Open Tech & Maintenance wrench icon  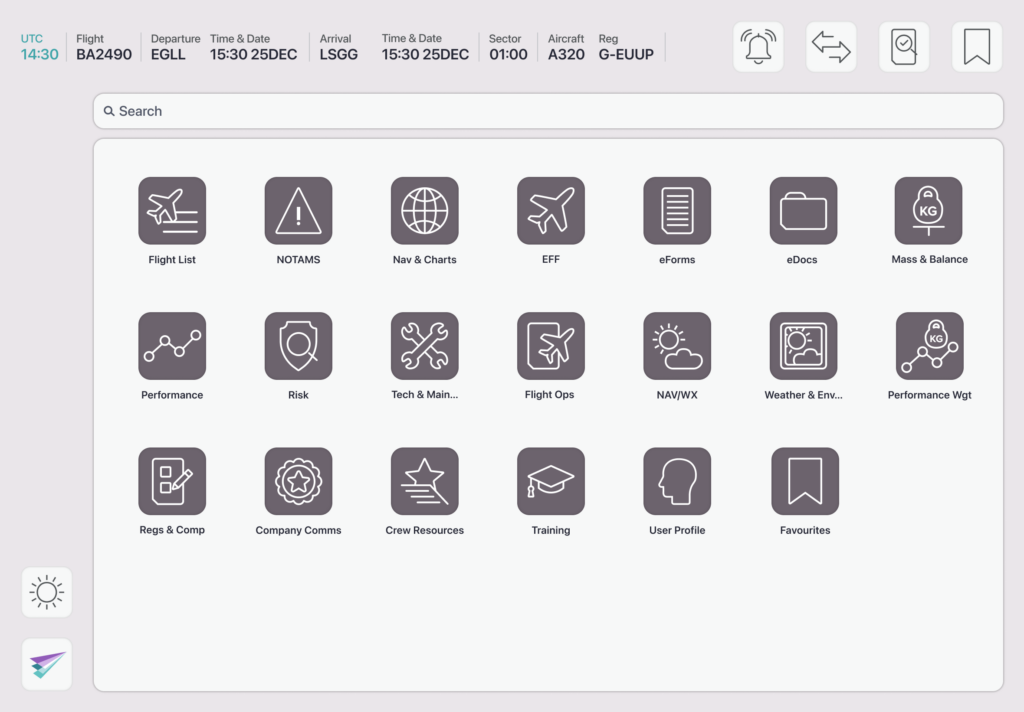tap(424, 346)
